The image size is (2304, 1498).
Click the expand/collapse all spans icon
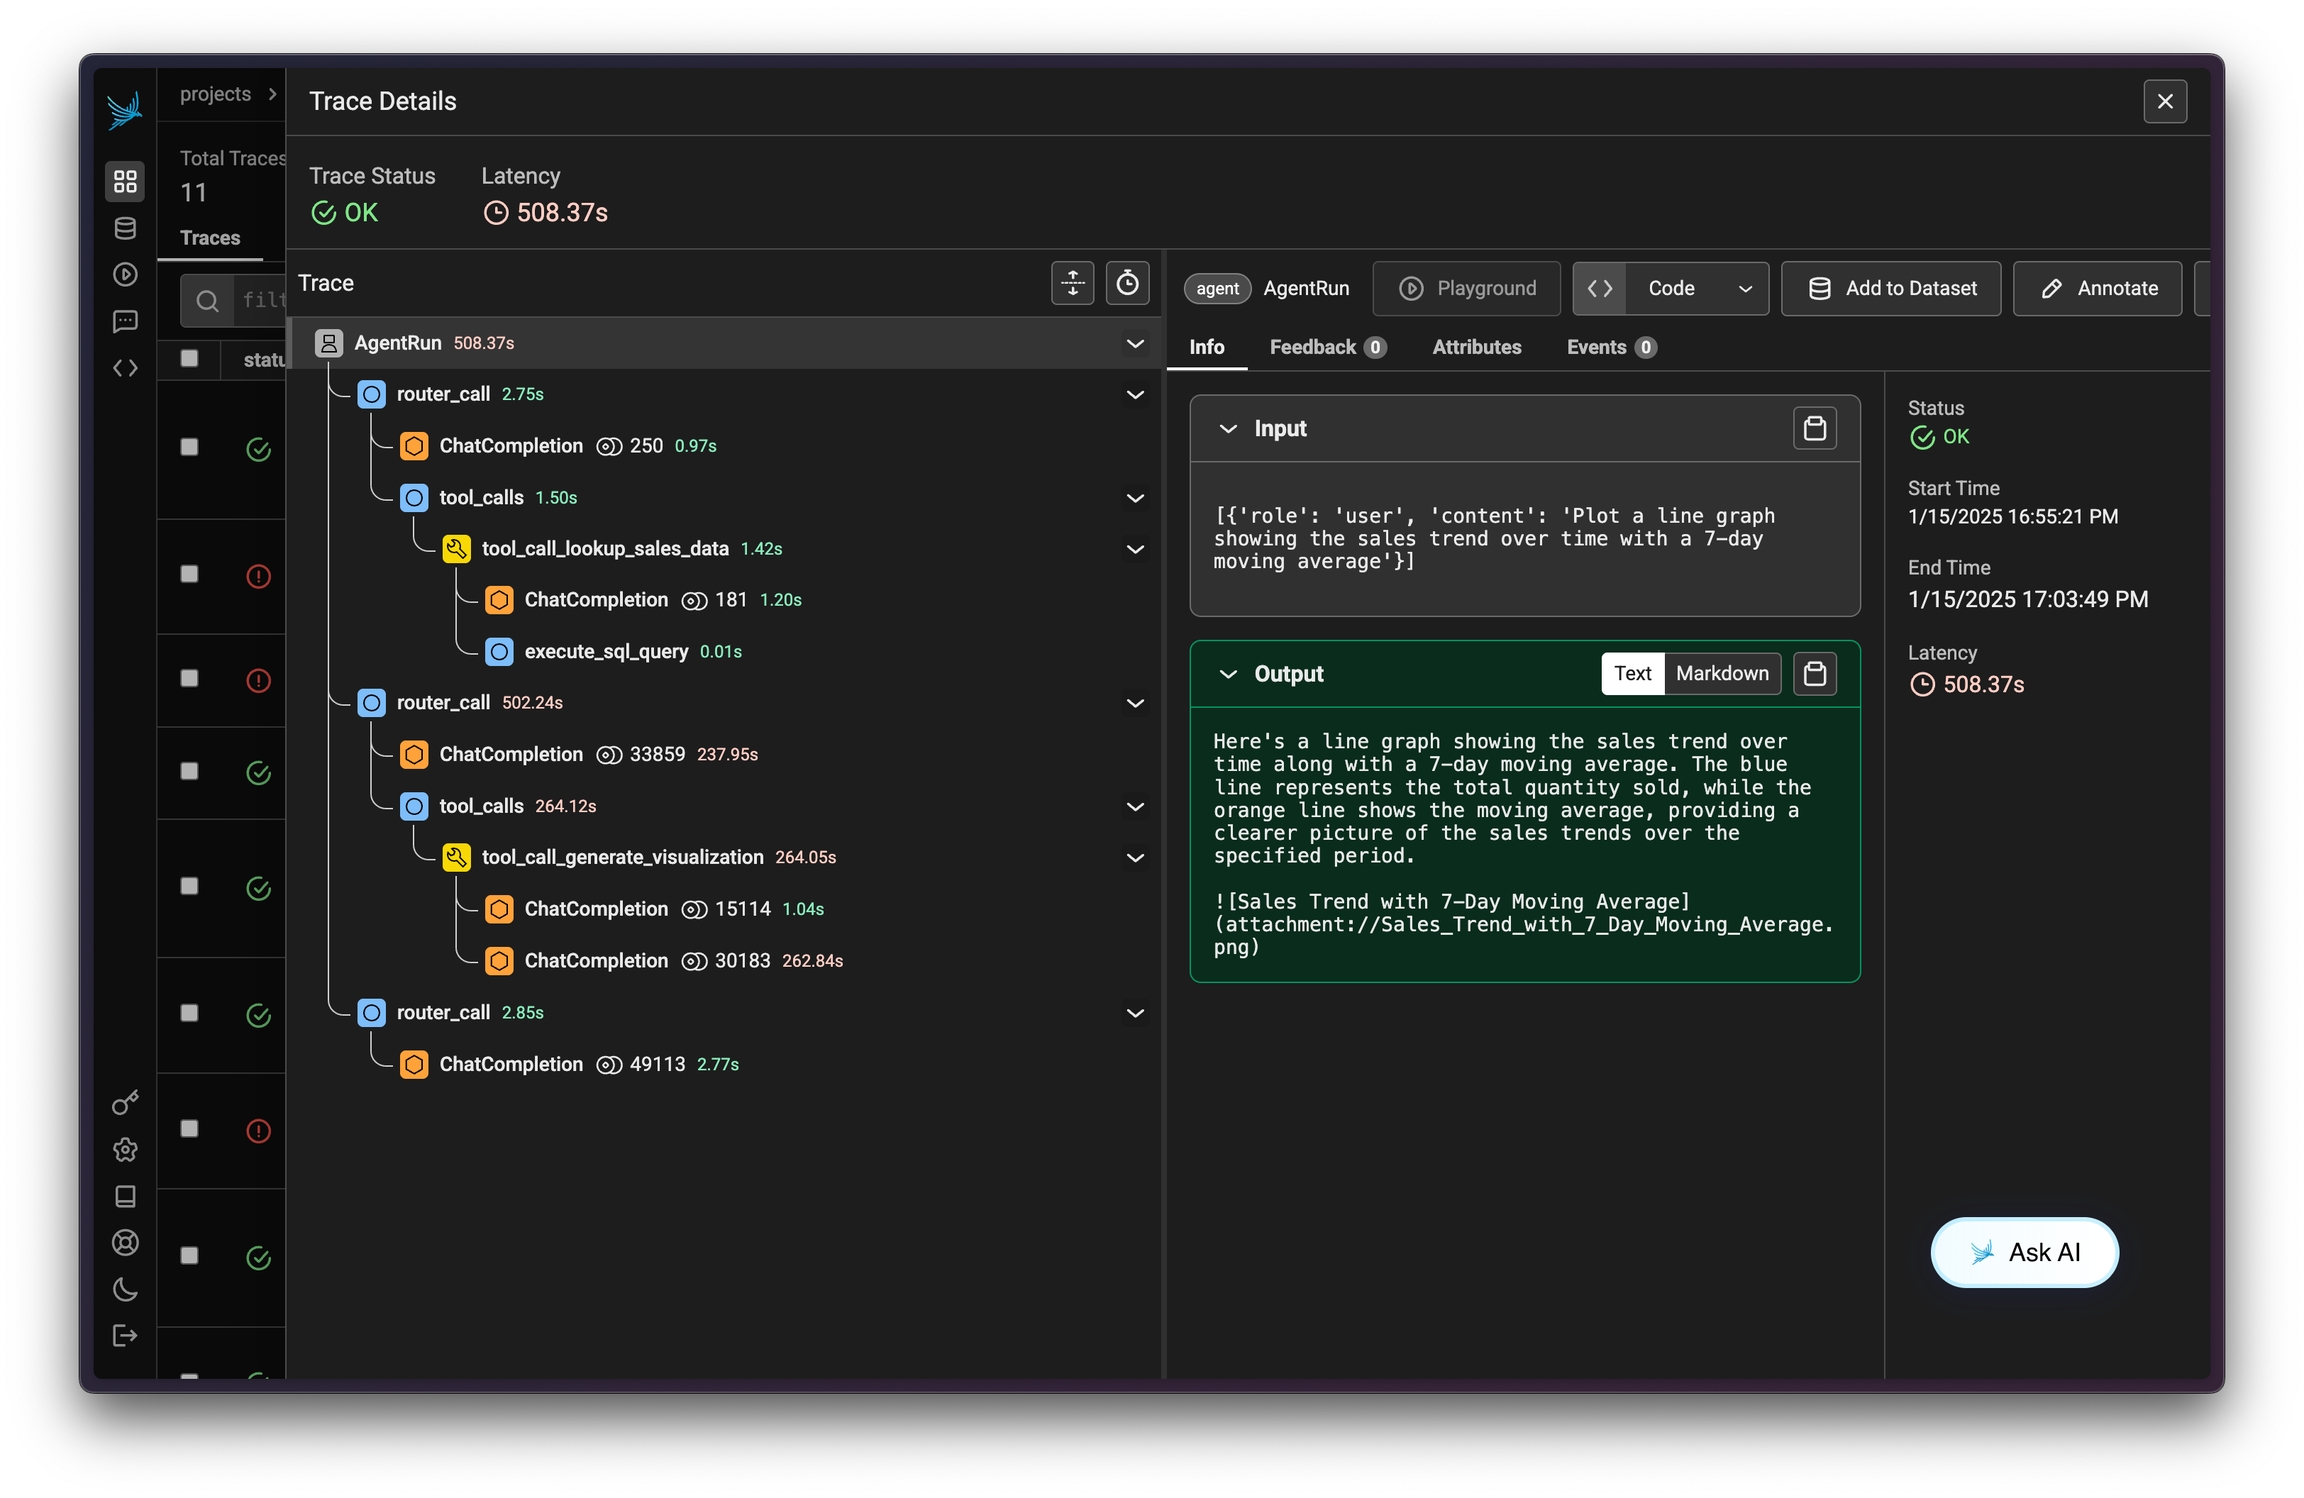tap(1072, 283)
